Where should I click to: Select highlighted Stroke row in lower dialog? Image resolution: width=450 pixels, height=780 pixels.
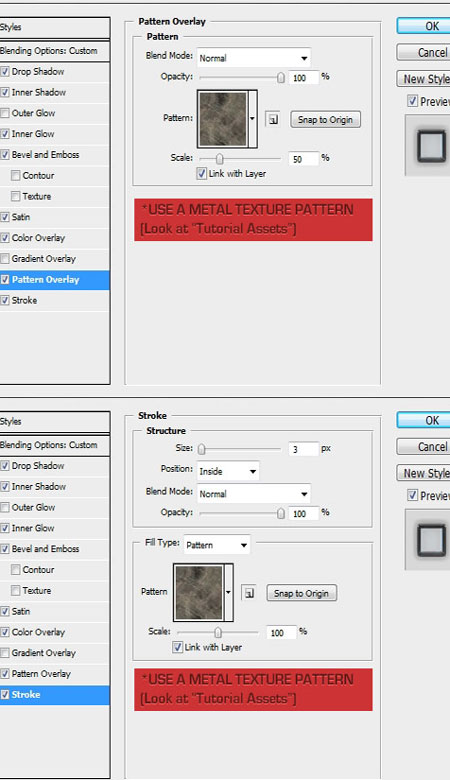pos(54,694)
